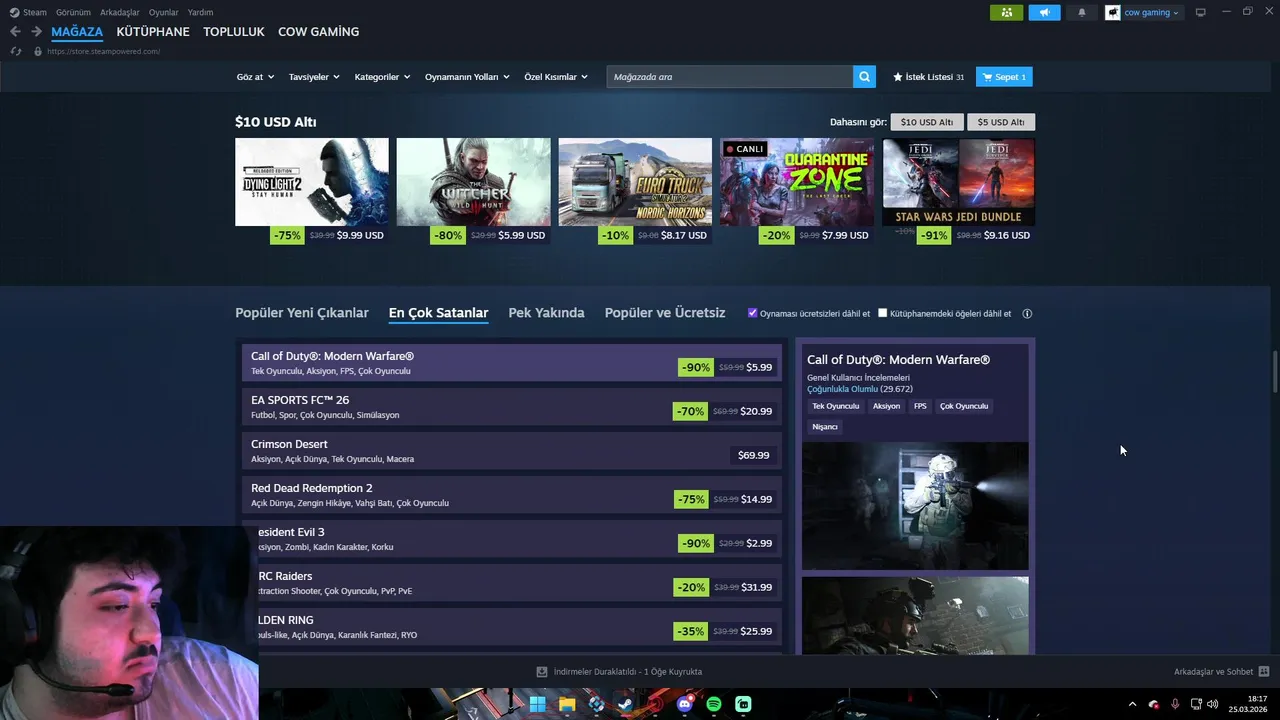Select the Red Dead Redemption 2 row
Image resolution: width=1280 pixels, height=720 pixels.
[511, 495]
